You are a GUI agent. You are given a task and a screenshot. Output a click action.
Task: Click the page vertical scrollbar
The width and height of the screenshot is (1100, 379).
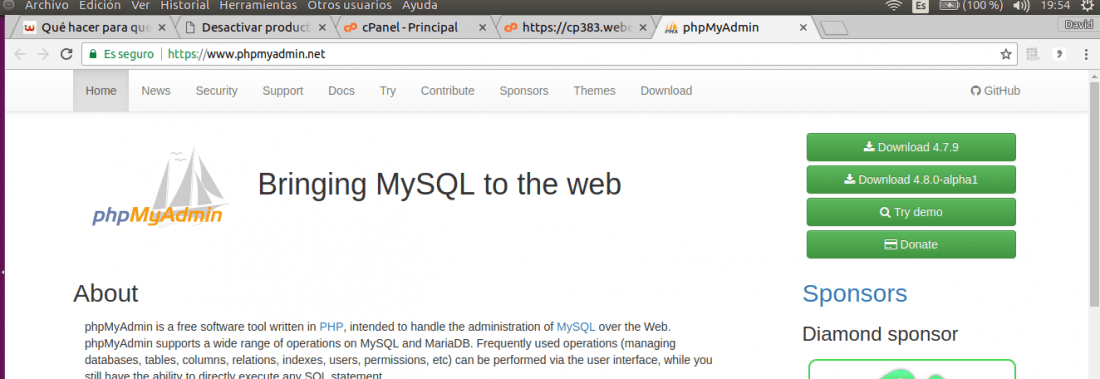pos(1094,188)
